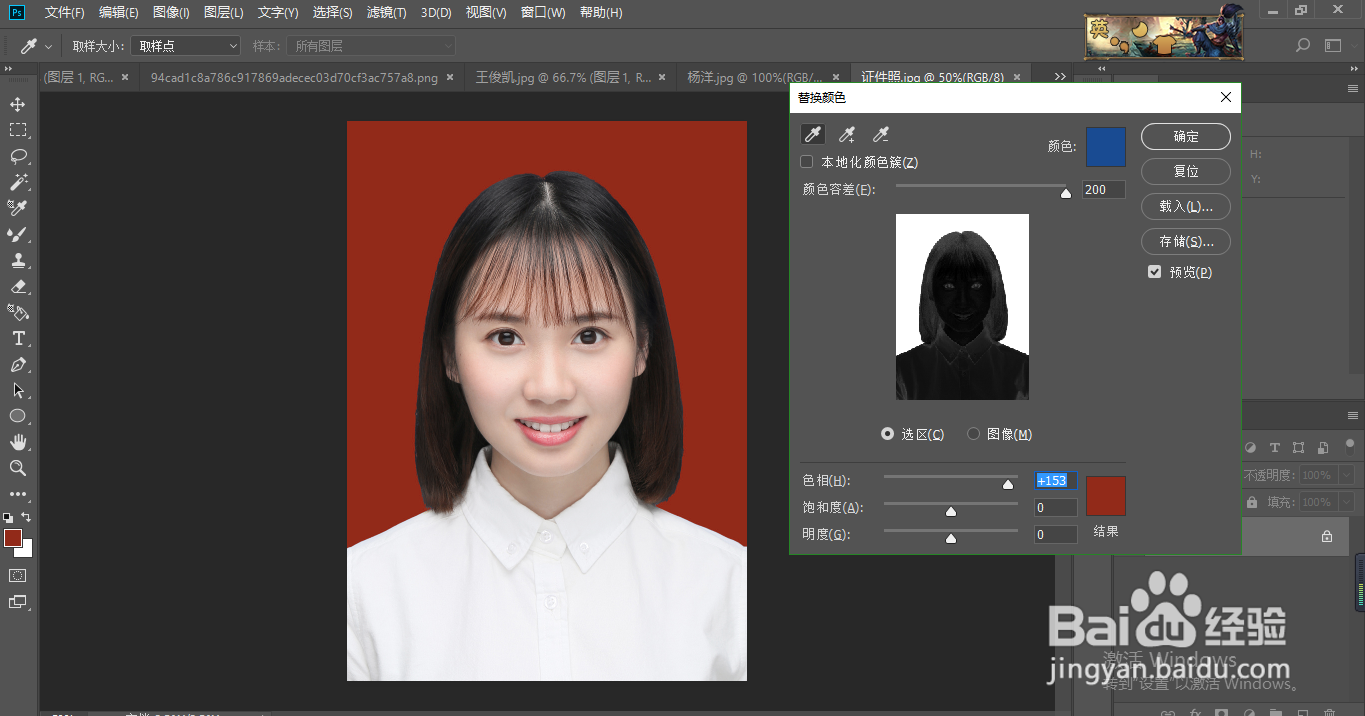Open the 样本 所有图层 dropdown
This screenshot has width=1365, height=716.
click(x=370, y=45)
